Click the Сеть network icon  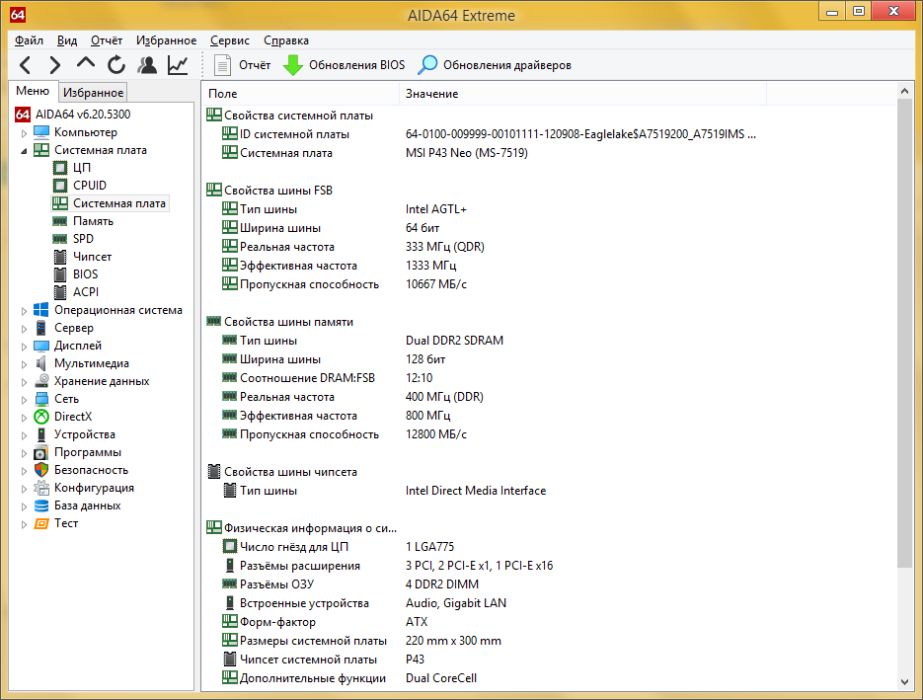(x=41, y=399)
